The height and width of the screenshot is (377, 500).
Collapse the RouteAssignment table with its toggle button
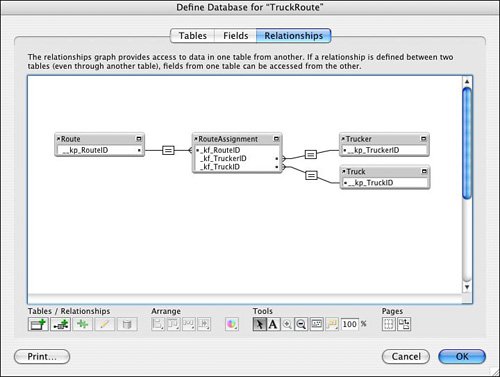pyautogui.click(x=276, y=139)
